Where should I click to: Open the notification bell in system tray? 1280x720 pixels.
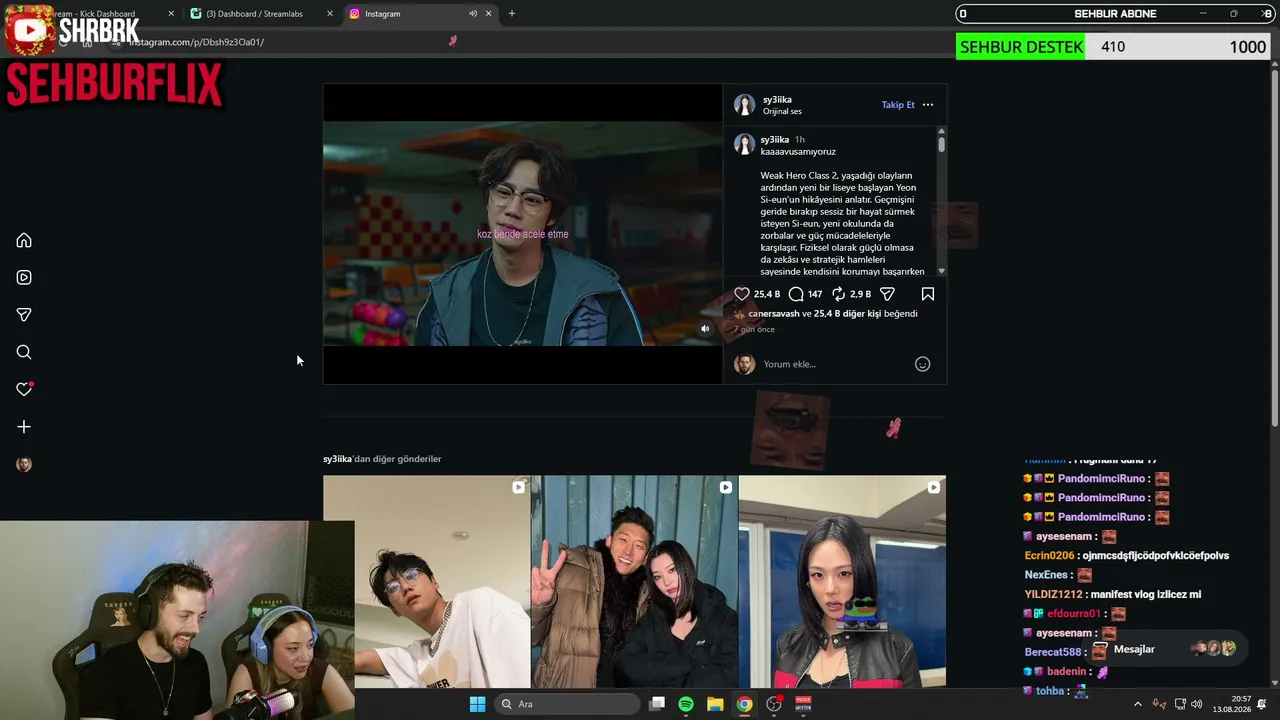pos(1262,704)
